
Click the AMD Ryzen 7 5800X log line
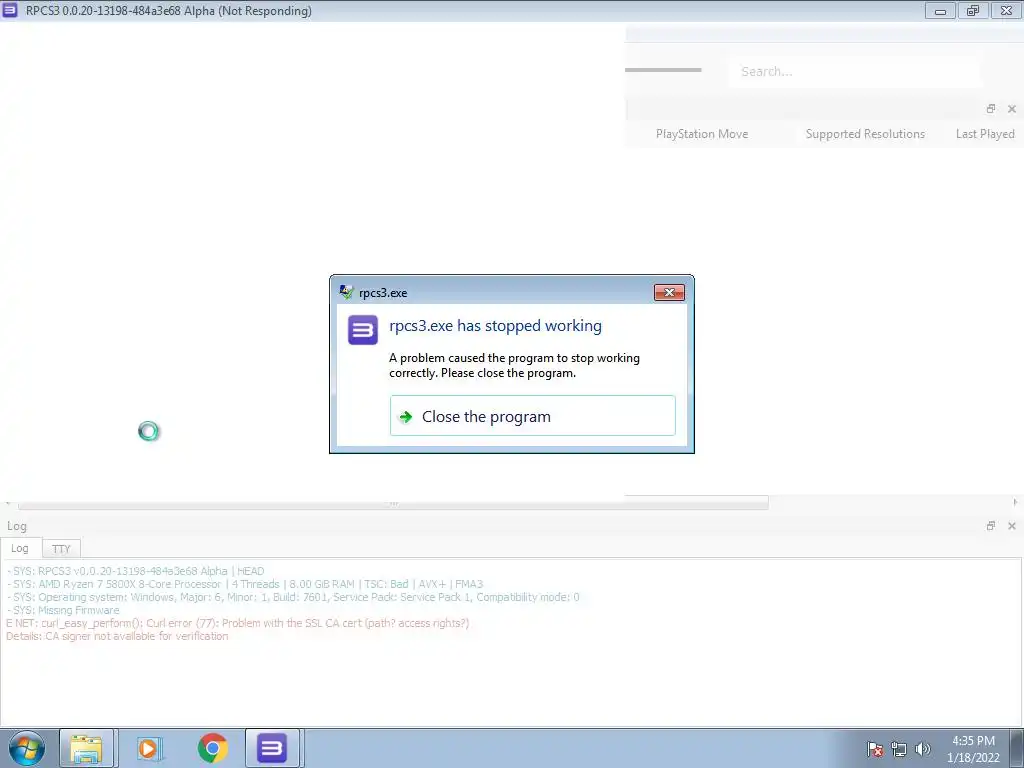click(245, 584)
